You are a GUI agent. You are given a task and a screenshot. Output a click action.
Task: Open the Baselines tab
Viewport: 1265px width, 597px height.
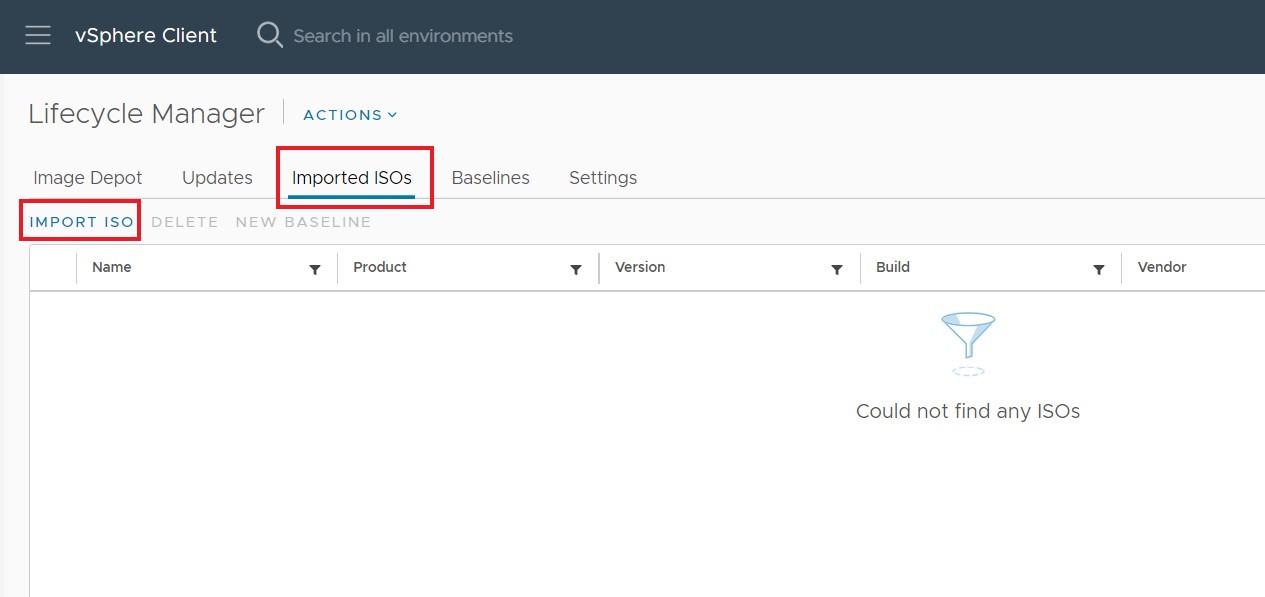491,178
